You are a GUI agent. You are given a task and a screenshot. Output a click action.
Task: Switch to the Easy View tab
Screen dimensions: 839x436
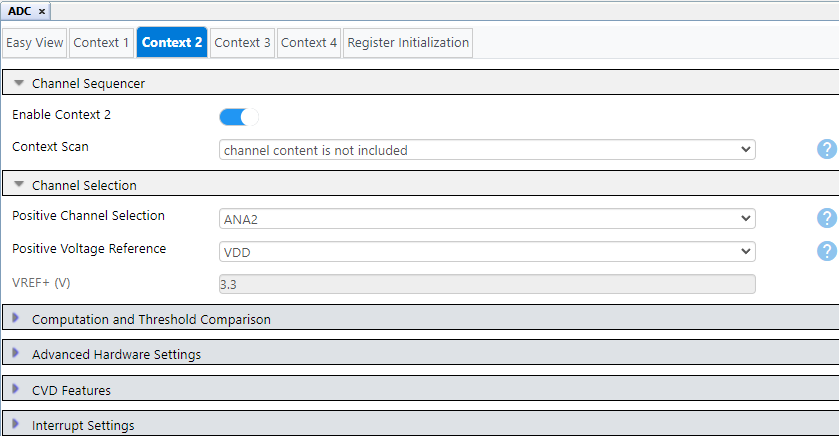pos(35,43)
